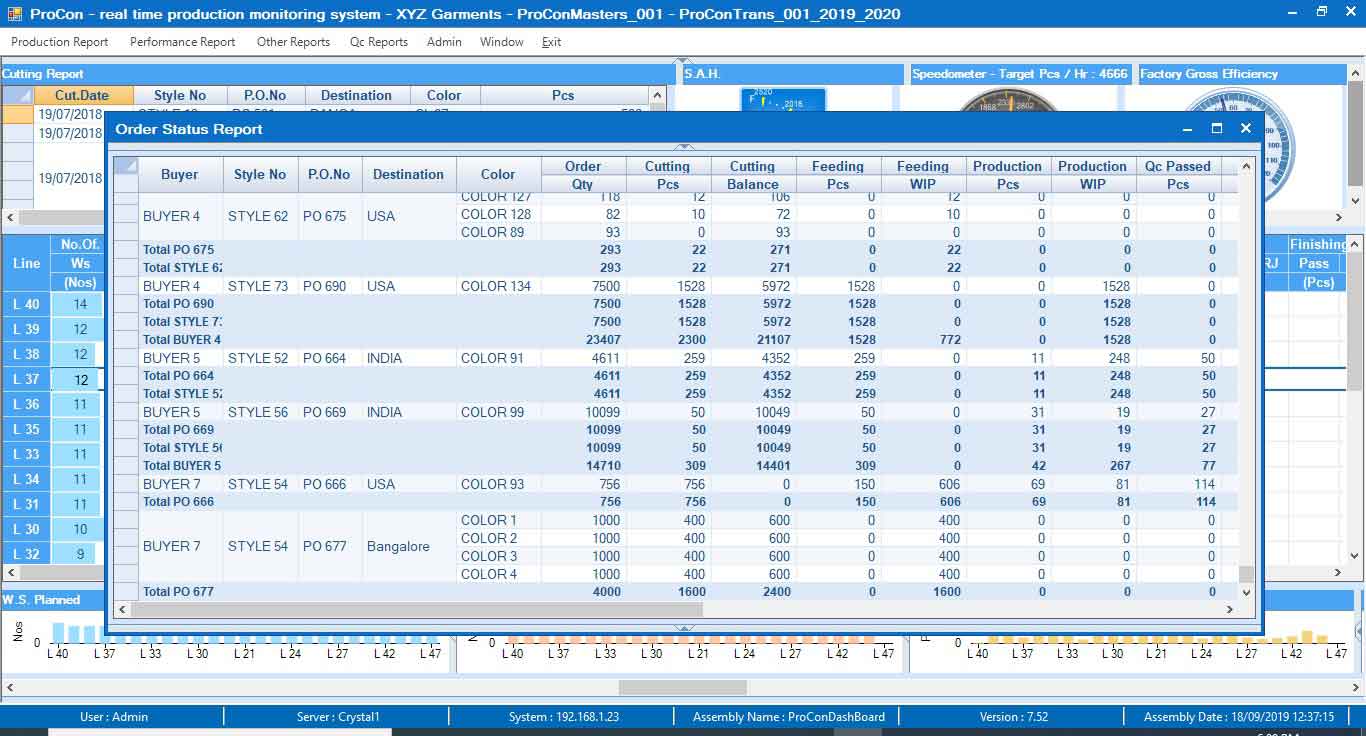Select line L 37 in the line list

[26, 379]
